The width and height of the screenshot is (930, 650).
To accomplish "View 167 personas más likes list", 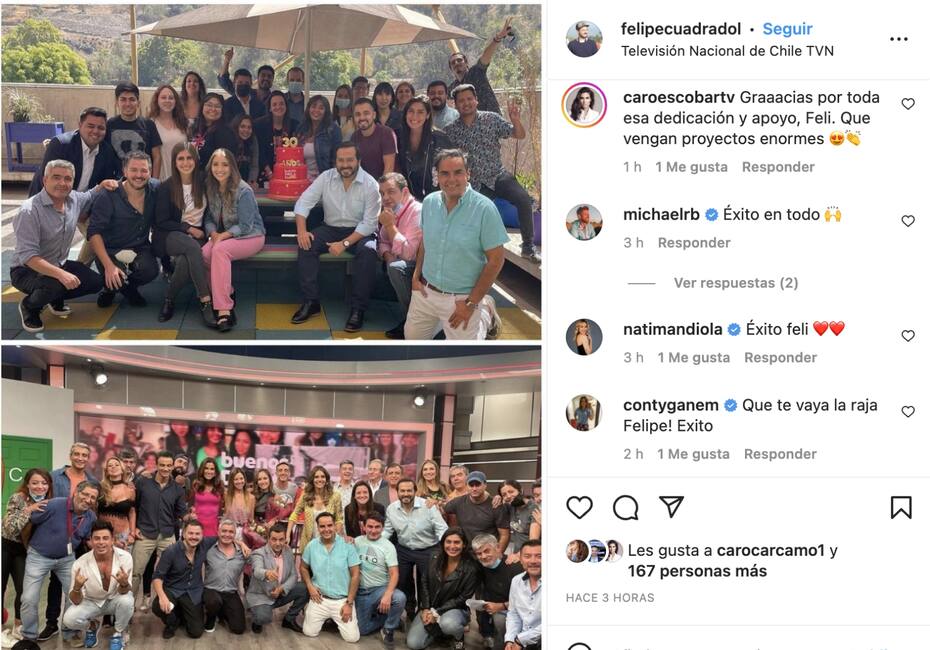I will (697, 571).
